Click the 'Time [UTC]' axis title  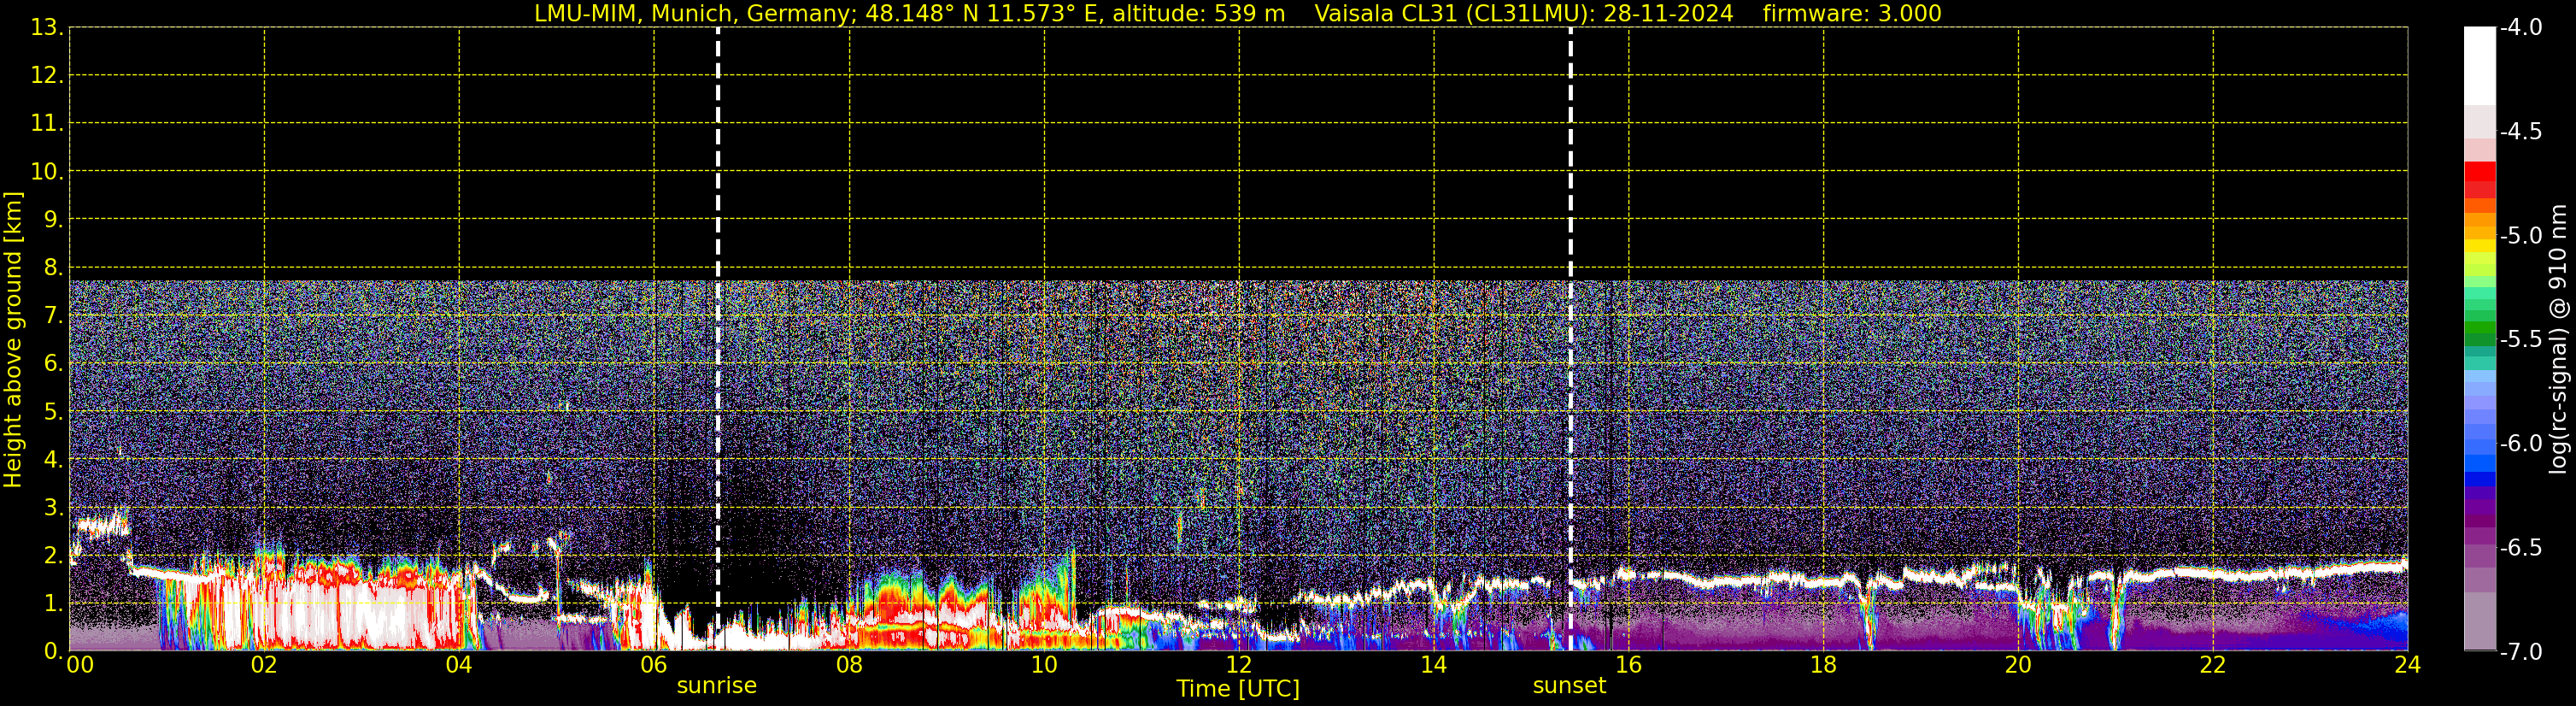point(1238,689)
